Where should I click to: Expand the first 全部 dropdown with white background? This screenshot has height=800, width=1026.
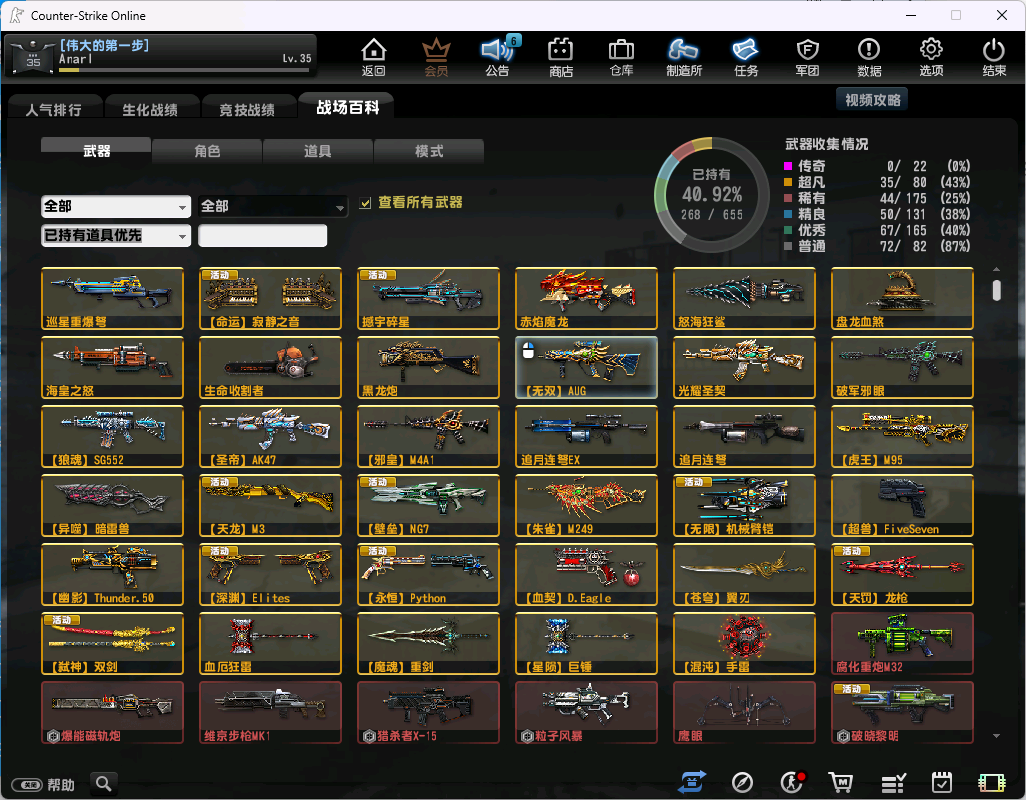[x=116, y=207]
